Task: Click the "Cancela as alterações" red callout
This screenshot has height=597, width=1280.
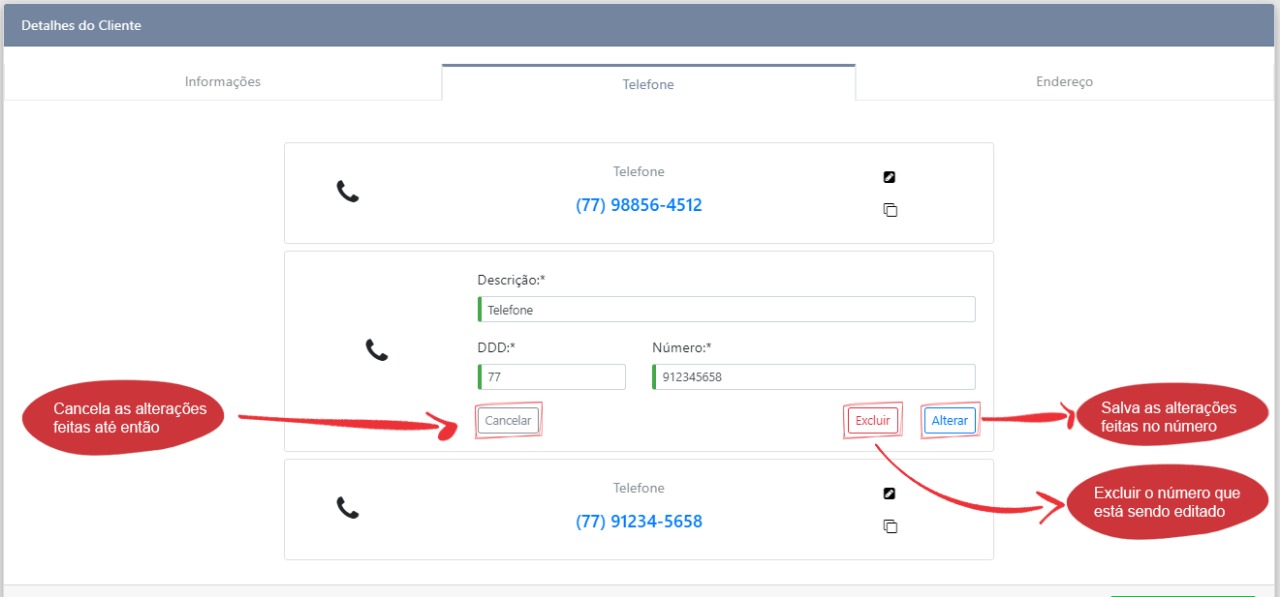Action: coord(130,418)
